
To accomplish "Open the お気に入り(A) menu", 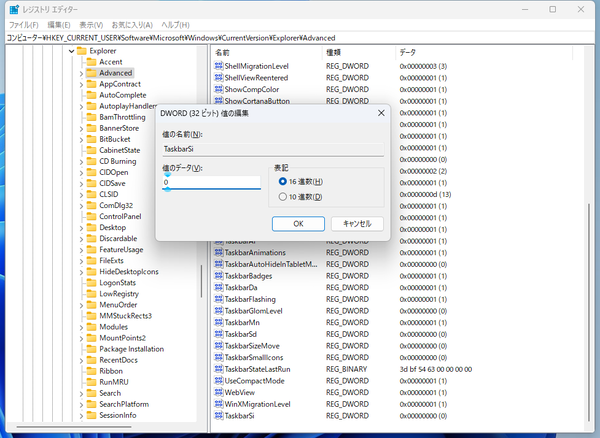I will [132, 25].
